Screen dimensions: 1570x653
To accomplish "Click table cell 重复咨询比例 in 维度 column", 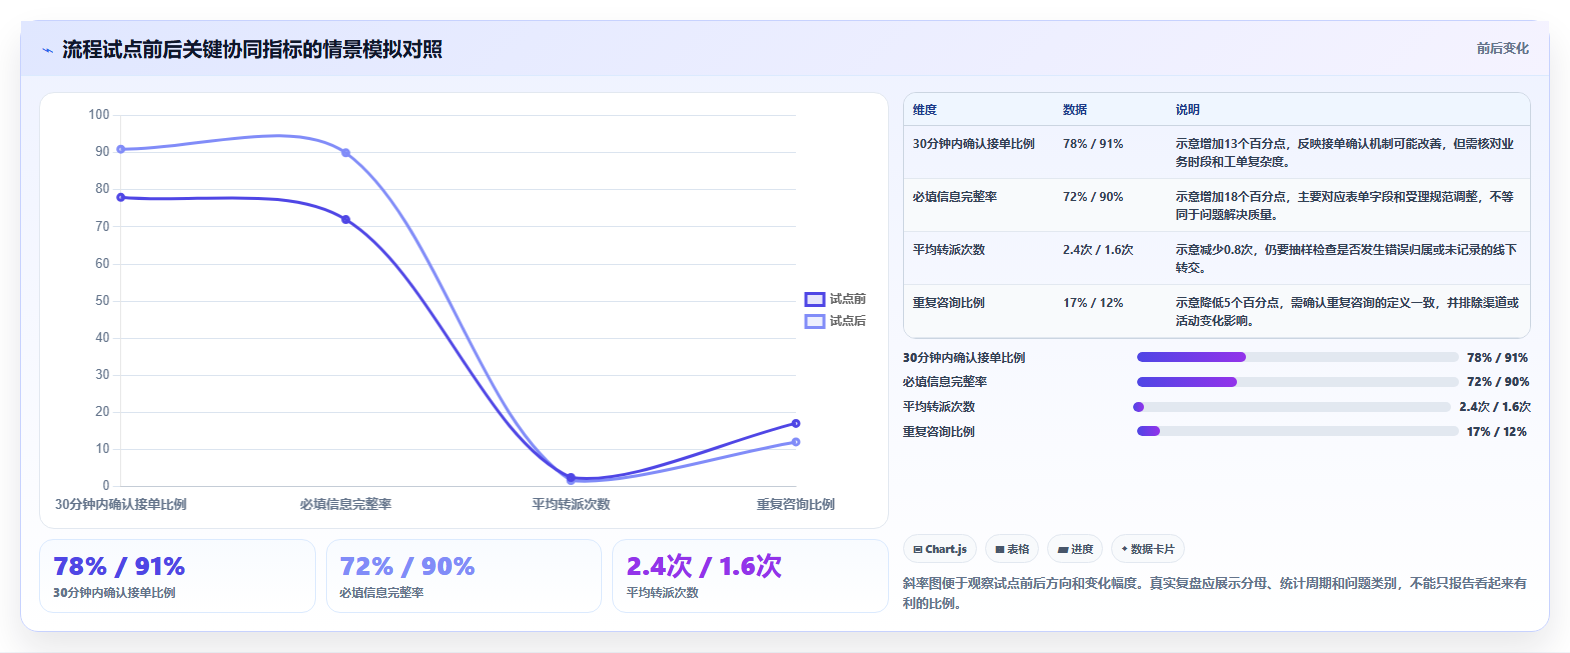I will point(949,303).
